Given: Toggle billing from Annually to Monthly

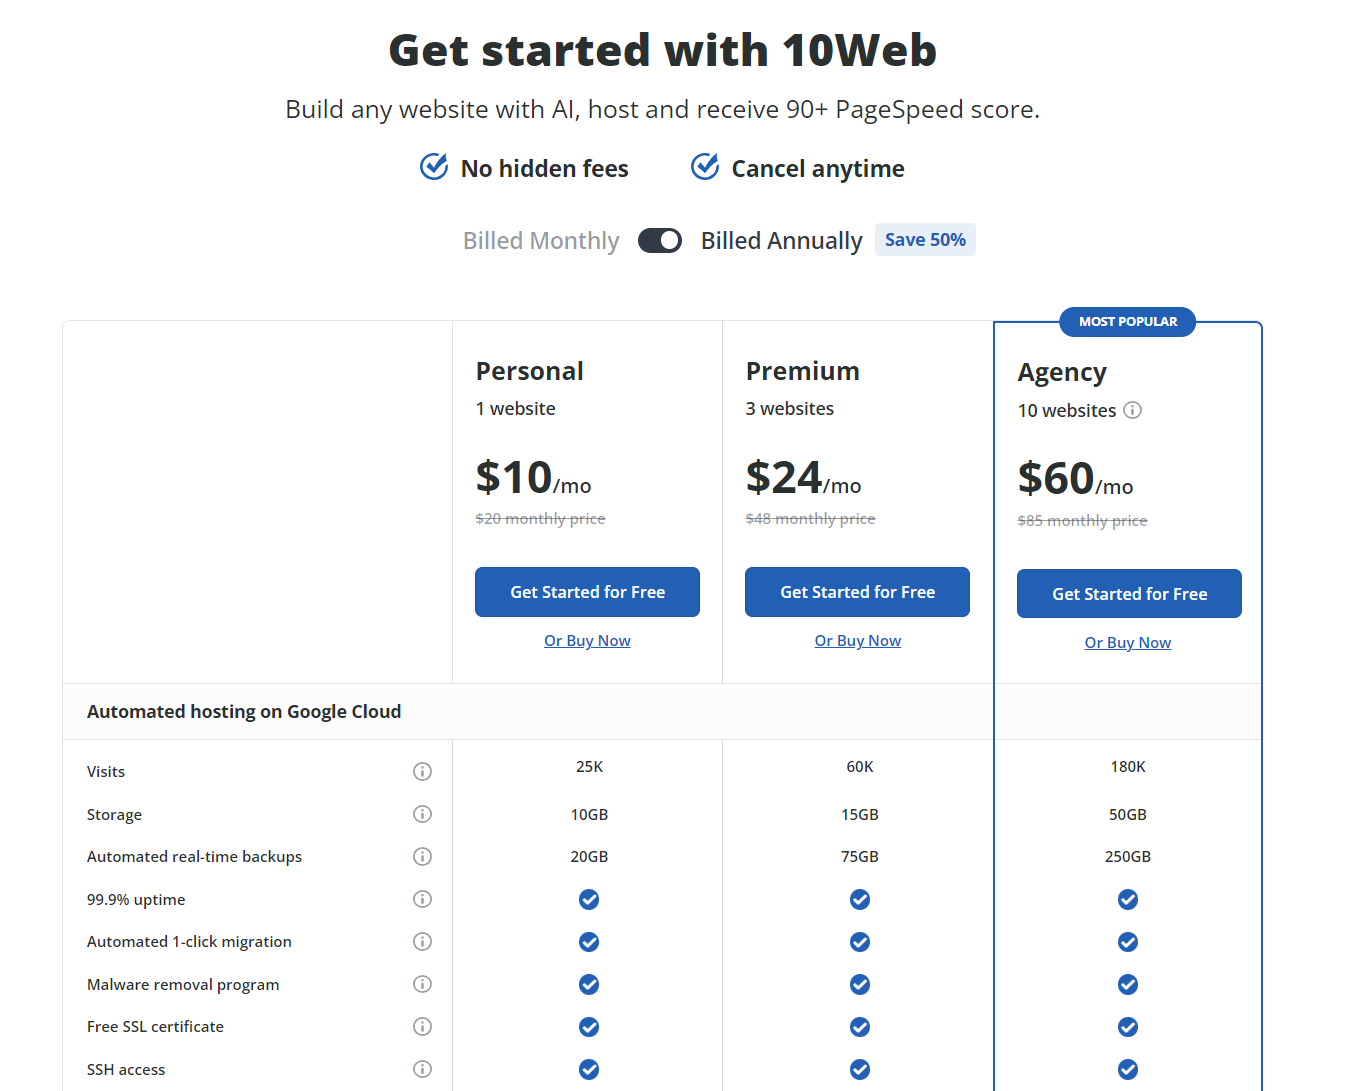Looking at the screenshot, I should (659, 240).
